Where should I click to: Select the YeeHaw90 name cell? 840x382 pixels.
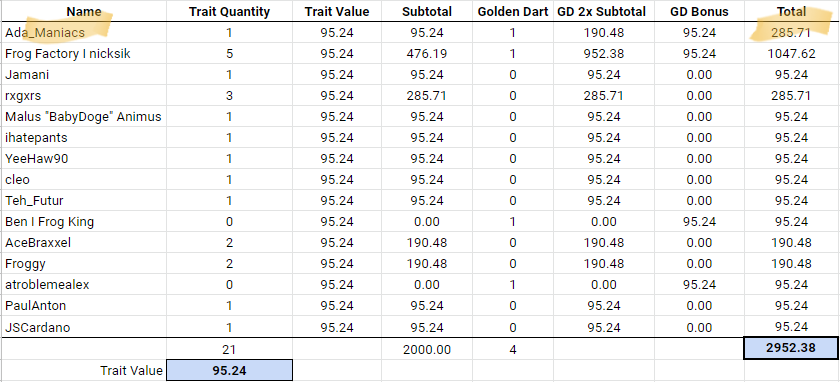coord(84,159)
